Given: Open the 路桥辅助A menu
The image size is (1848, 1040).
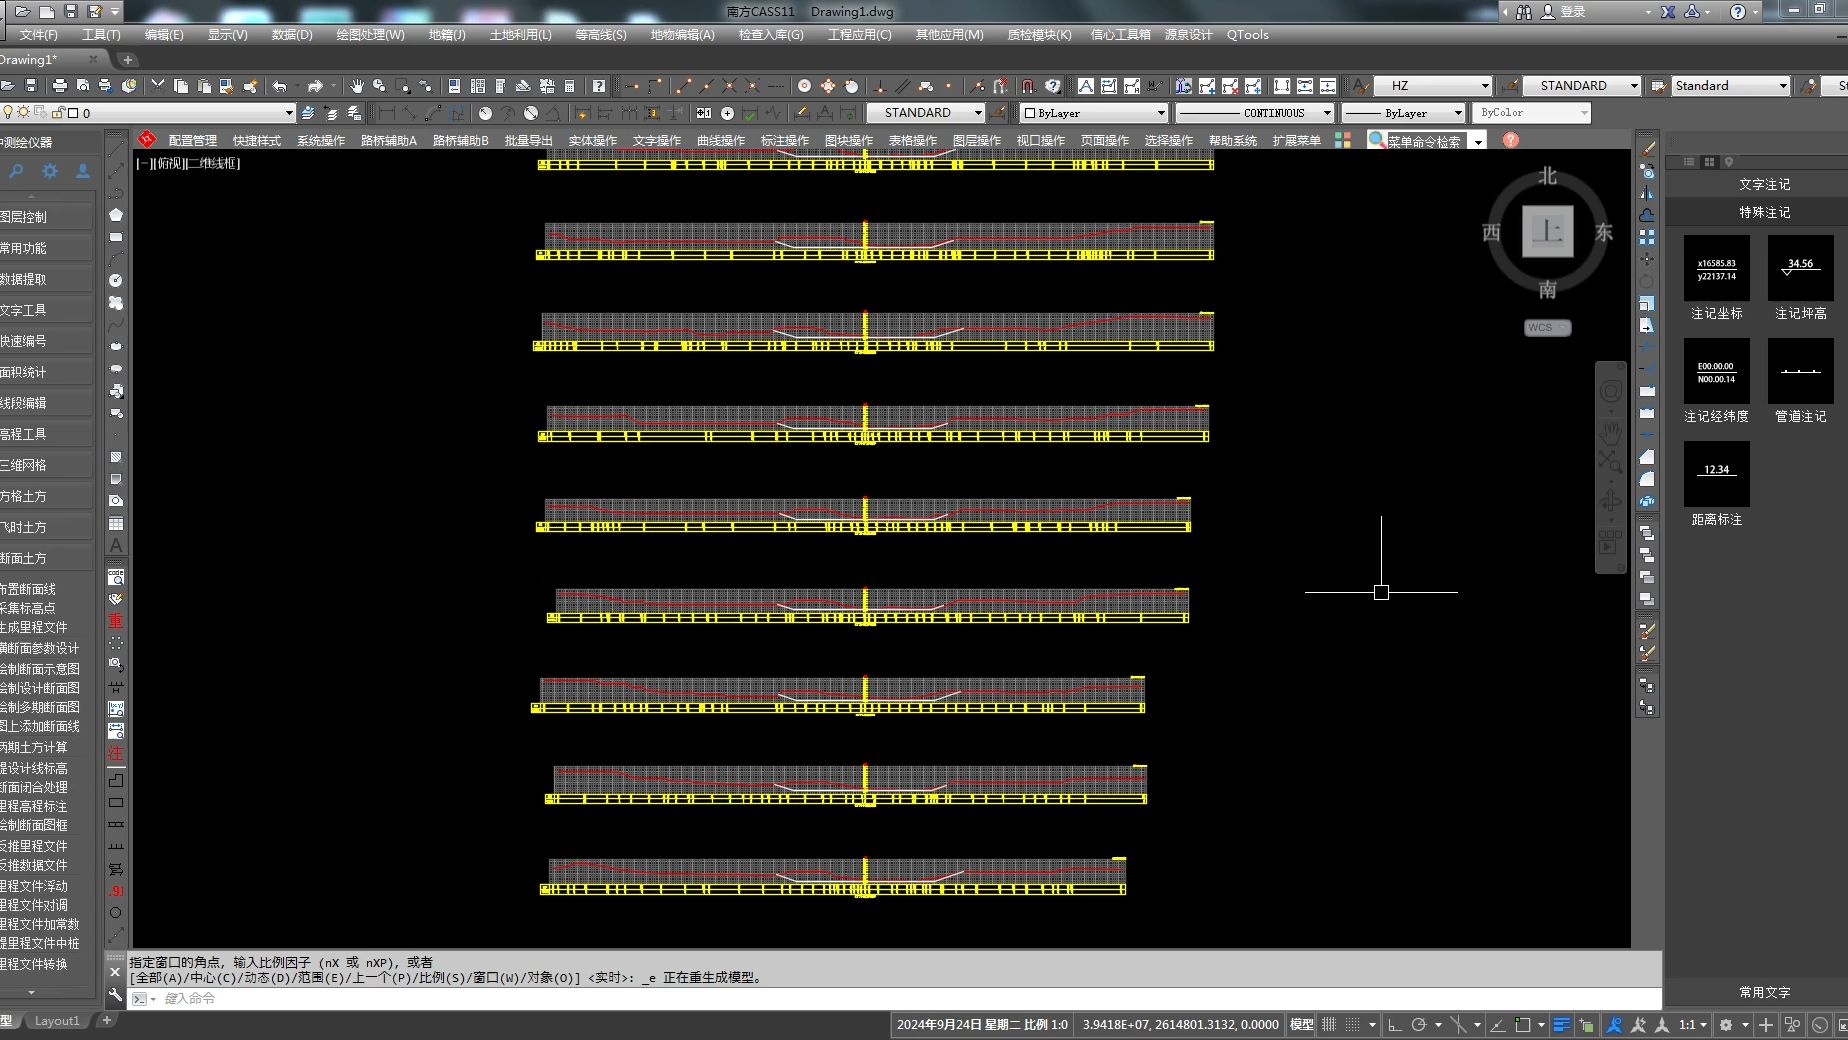Looking at the screenshot, I should point(388,141).
